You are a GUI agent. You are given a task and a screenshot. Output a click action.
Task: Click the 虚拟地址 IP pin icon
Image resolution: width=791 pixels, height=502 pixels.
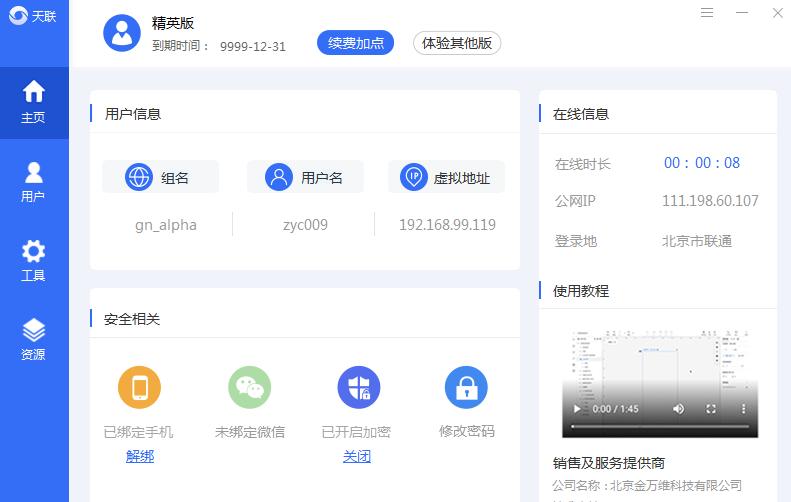pos(414,177)
